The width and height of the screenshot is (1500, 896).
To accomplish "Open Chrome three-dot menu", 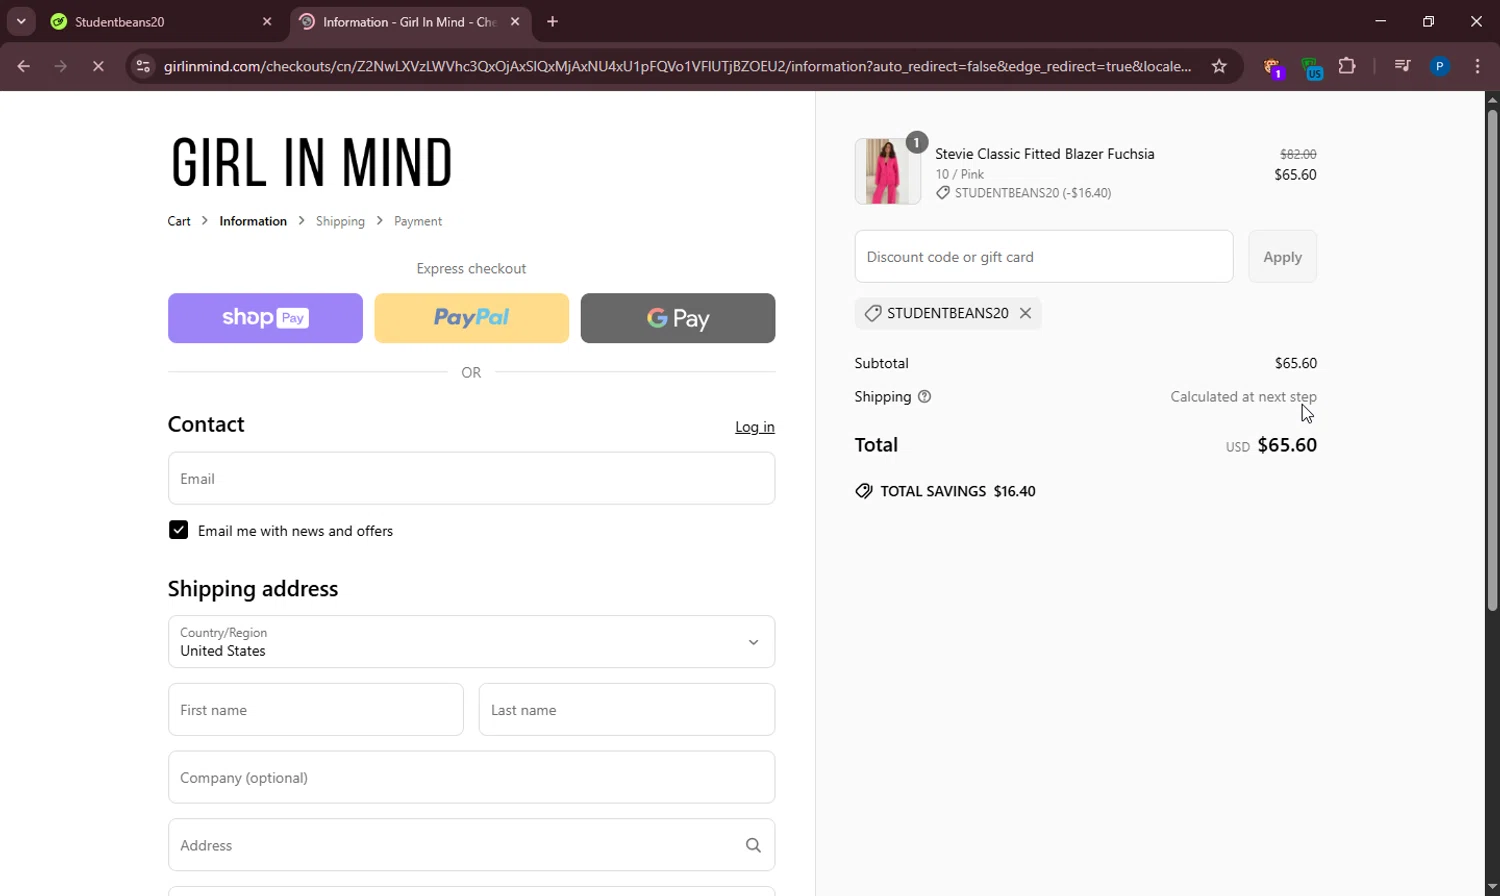I will [x=1478, y=66].
